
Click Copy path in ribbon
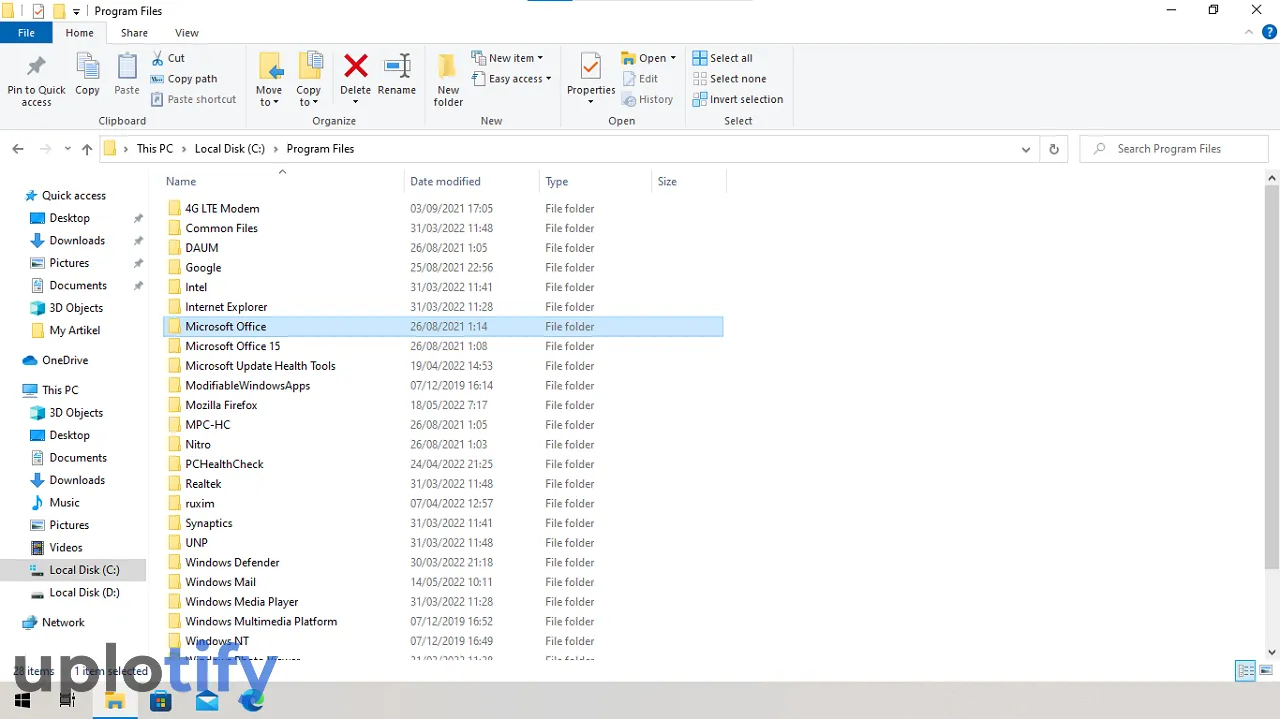[184, 79]
